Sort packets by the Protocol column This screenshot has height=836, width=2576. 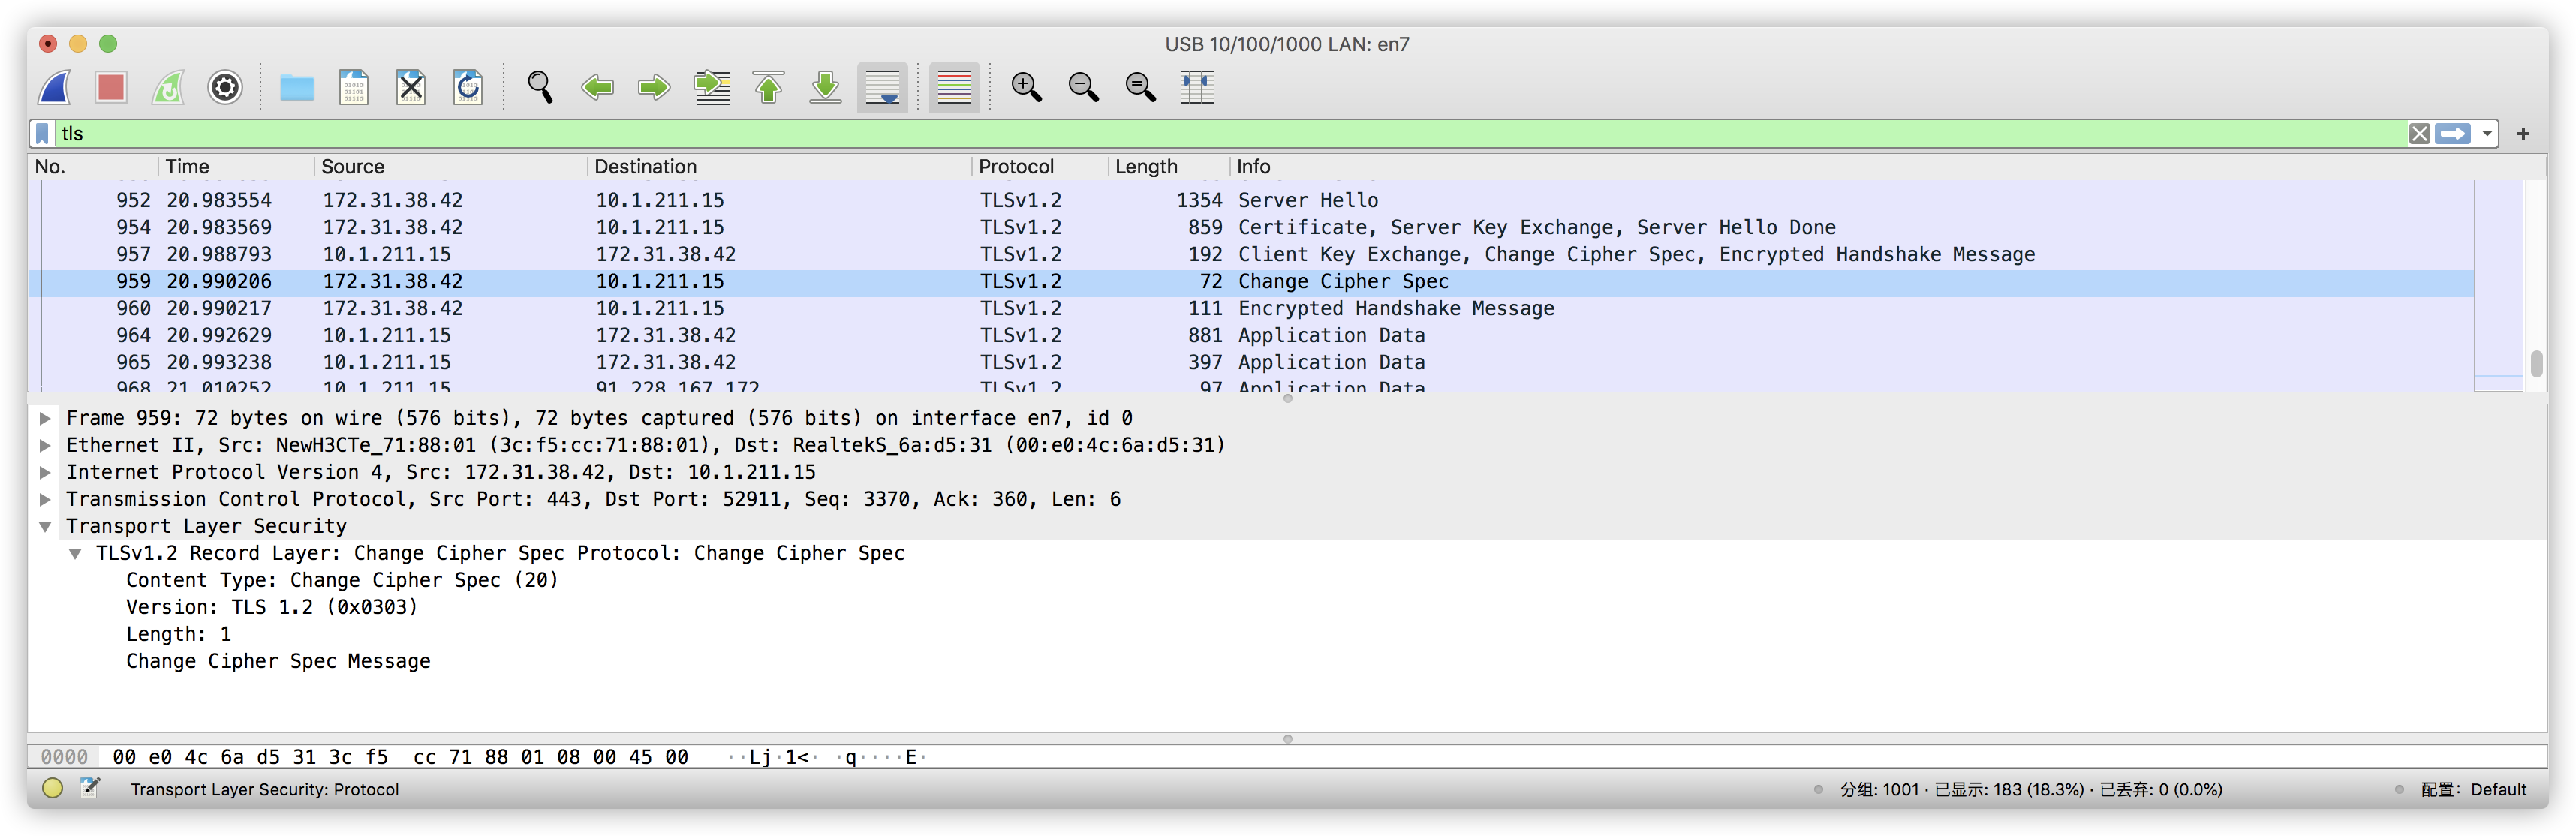[1017, 166]
